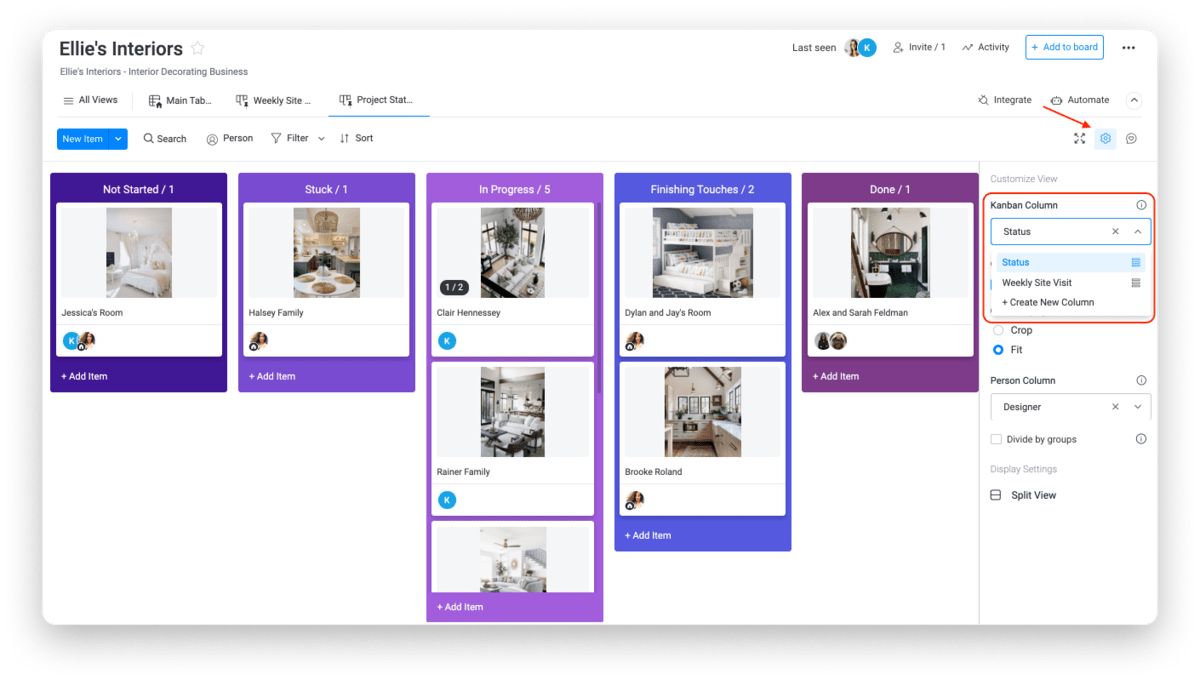Click the Ellie's Interiors board title

click(x=121, y=48)
